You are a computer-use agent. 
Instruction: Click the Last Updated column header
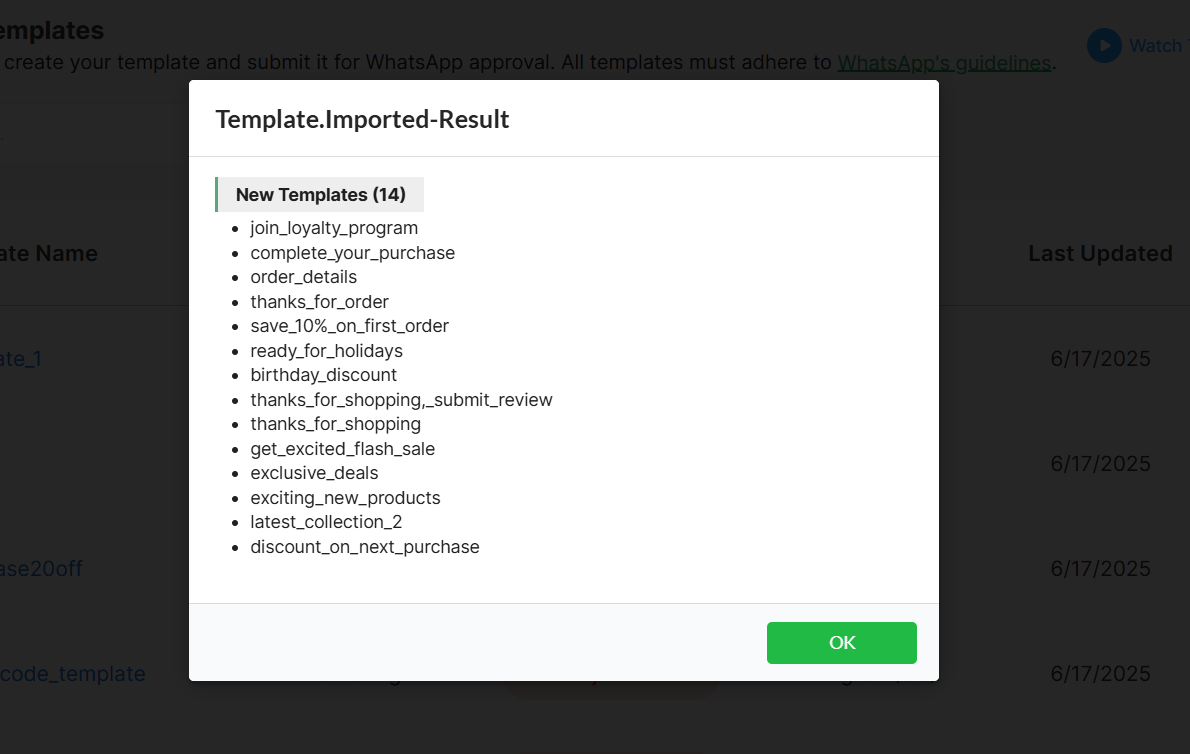(x=1100, y=253)
